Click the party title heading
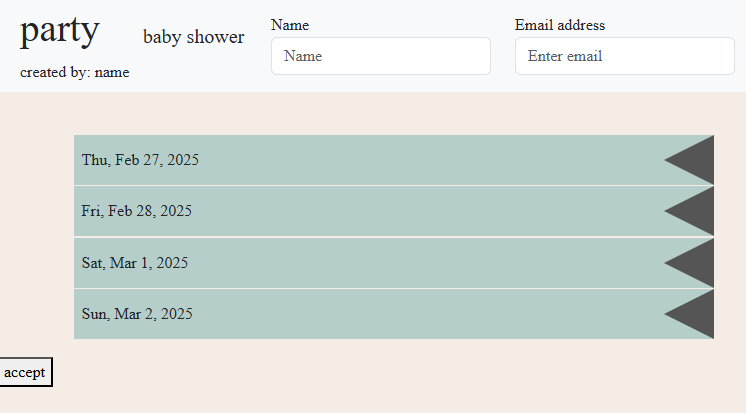 (59, 31)
